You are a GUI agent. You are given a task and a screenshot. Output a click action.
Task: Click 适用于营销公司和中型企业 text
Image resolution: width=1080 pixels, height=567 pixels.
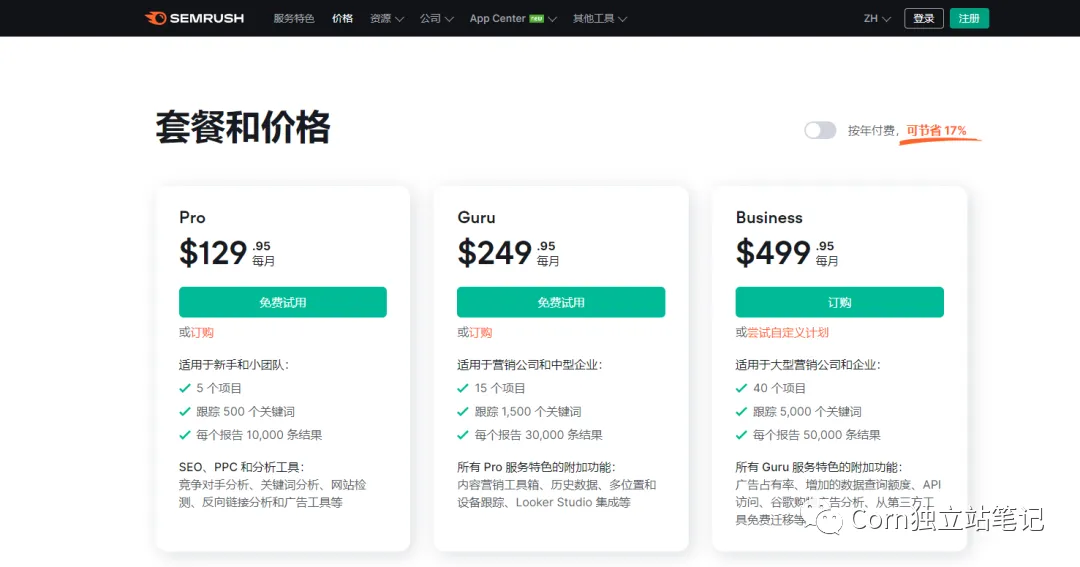(x=529, y=365)
